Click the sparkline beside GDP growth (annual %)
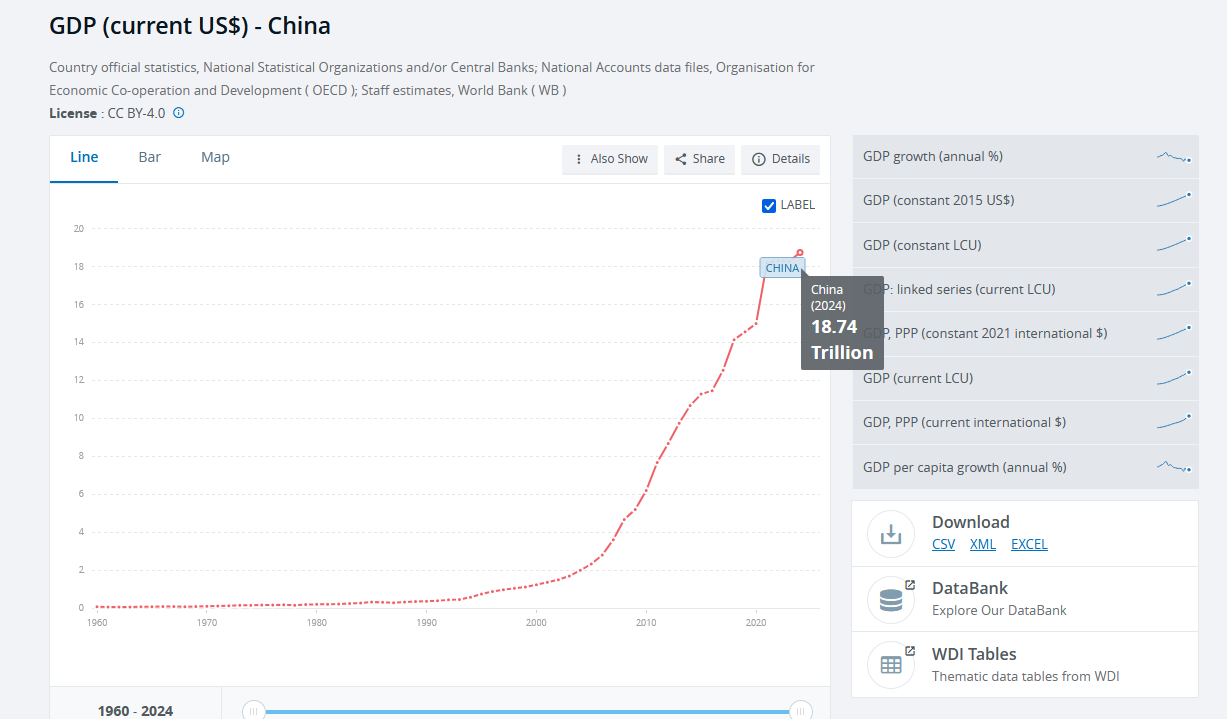The image size is (1227, 719). (x=1174, y=157)
